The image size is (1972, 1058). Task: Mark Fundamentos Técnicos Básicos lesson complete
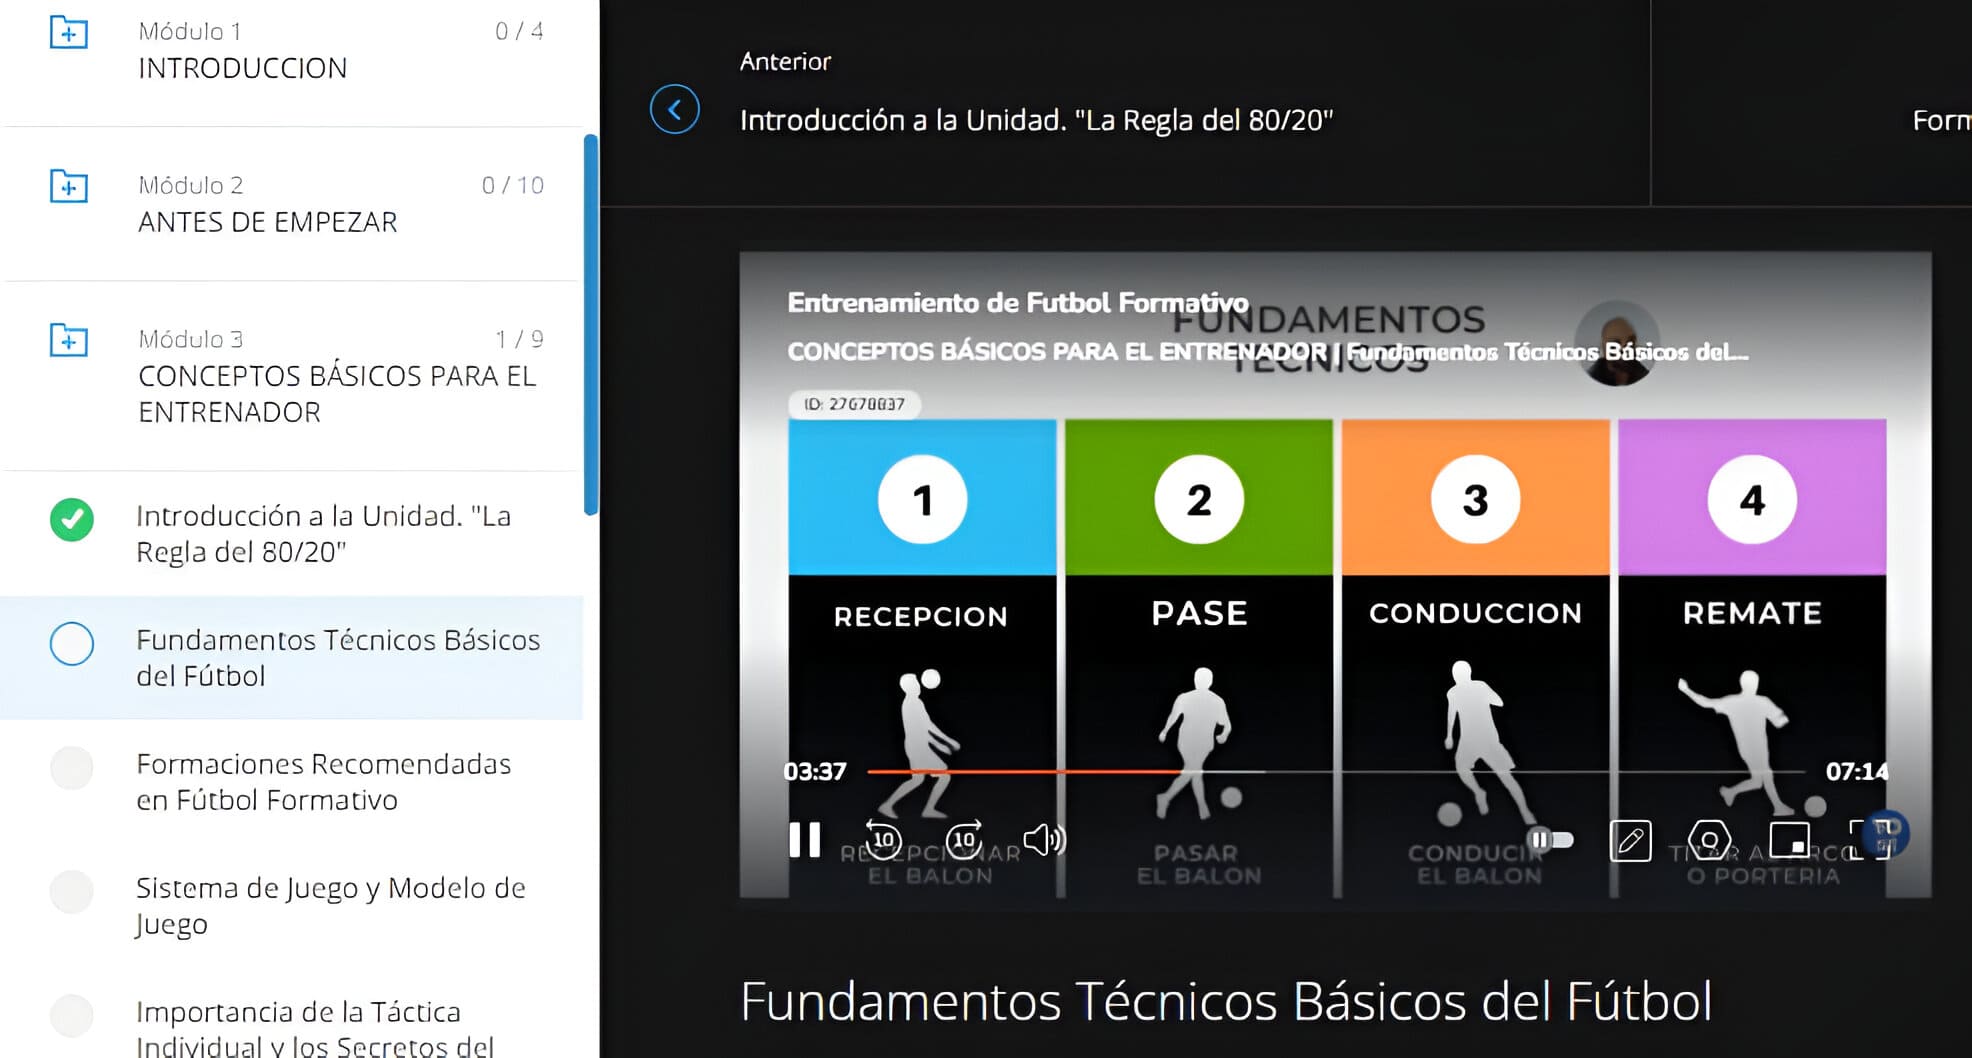click(x=72, y=644)
